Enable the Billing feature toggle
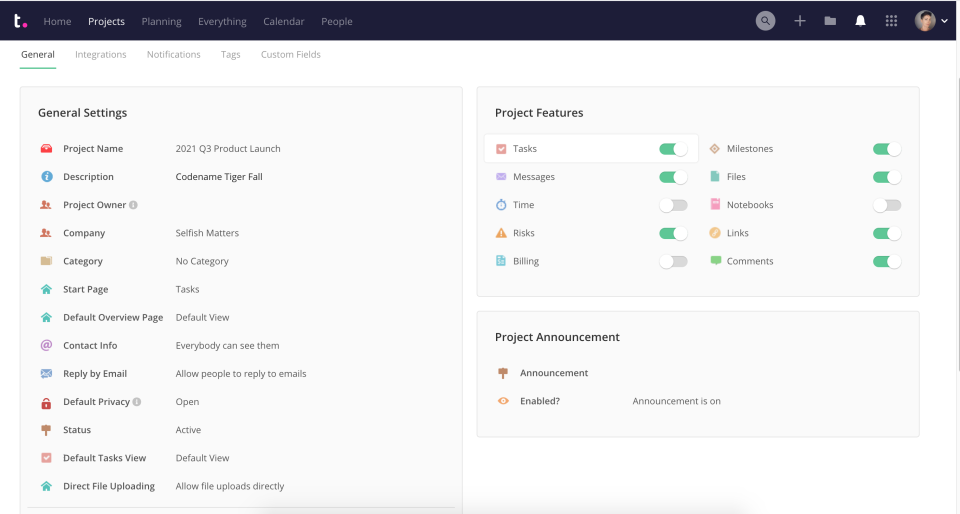The height and width of the screenshot is (514, 960). click(673, 261)
